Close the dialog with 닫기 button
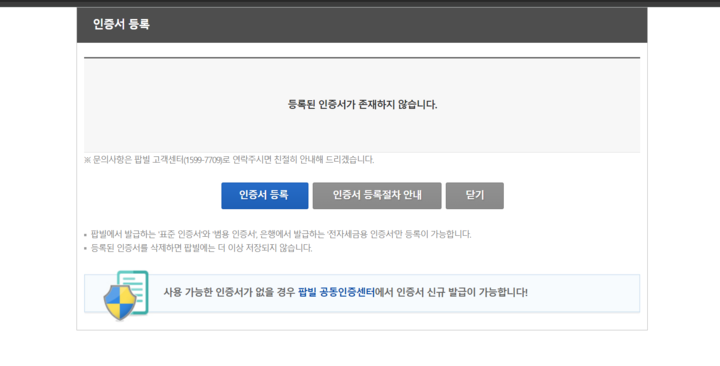The height and width of the screenshot is (366, 720). tap(474, 196)
